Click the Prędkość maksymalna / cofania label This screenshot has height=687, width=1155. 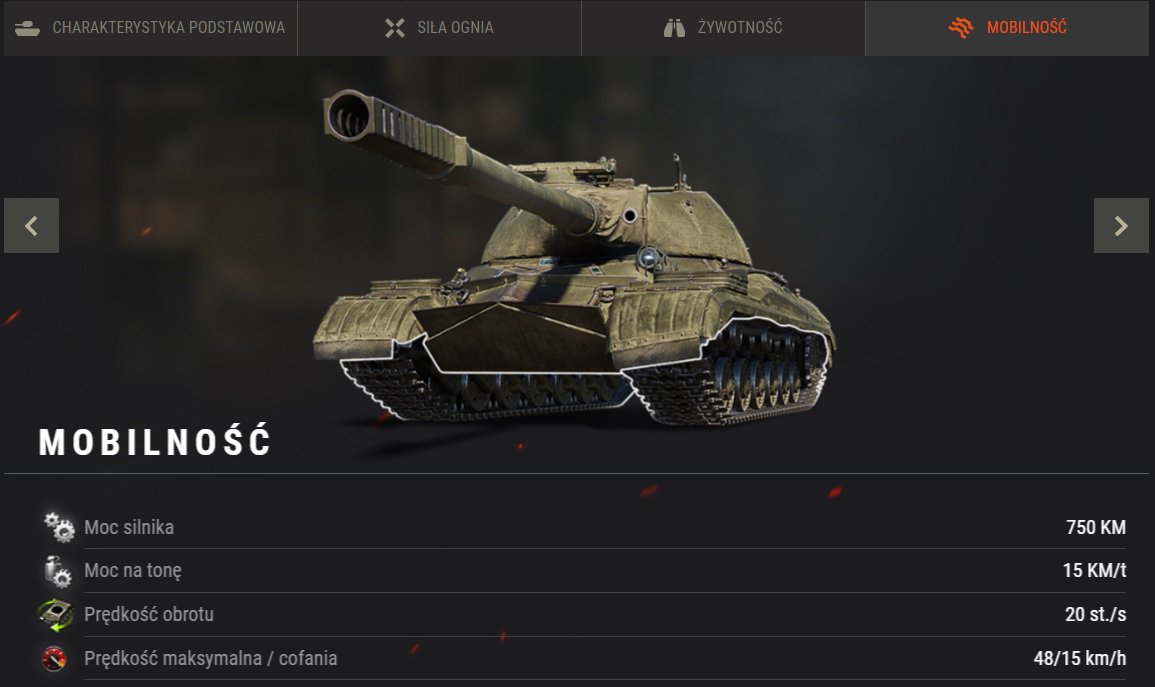[x=211, y=658]
